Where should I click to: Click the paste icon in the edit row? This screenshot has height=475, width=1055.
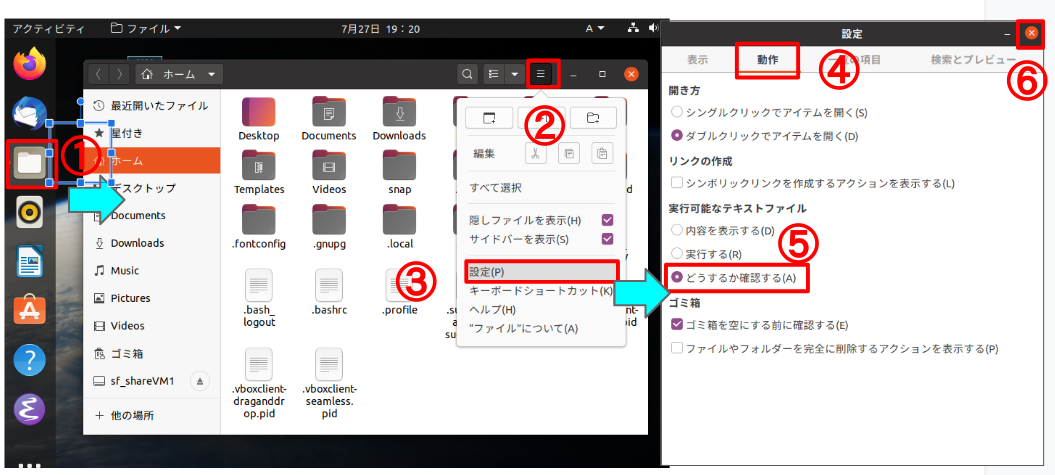(601, 153)
